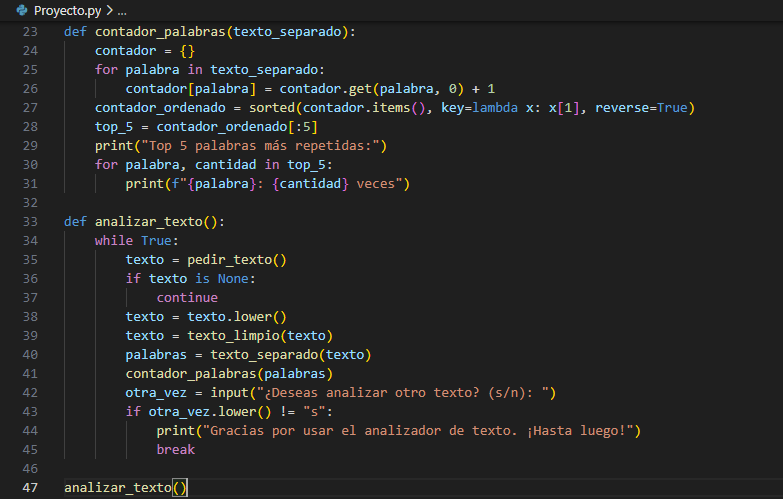Click the f-string print on line 31
The image size is (783, 499).
coord(268,183)
